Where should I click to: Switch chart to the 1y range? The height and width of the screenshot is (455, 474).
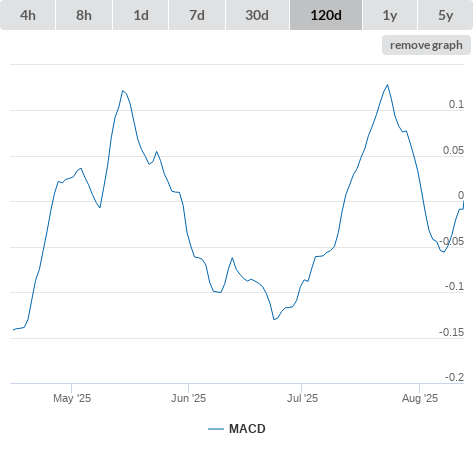point(390,15)
